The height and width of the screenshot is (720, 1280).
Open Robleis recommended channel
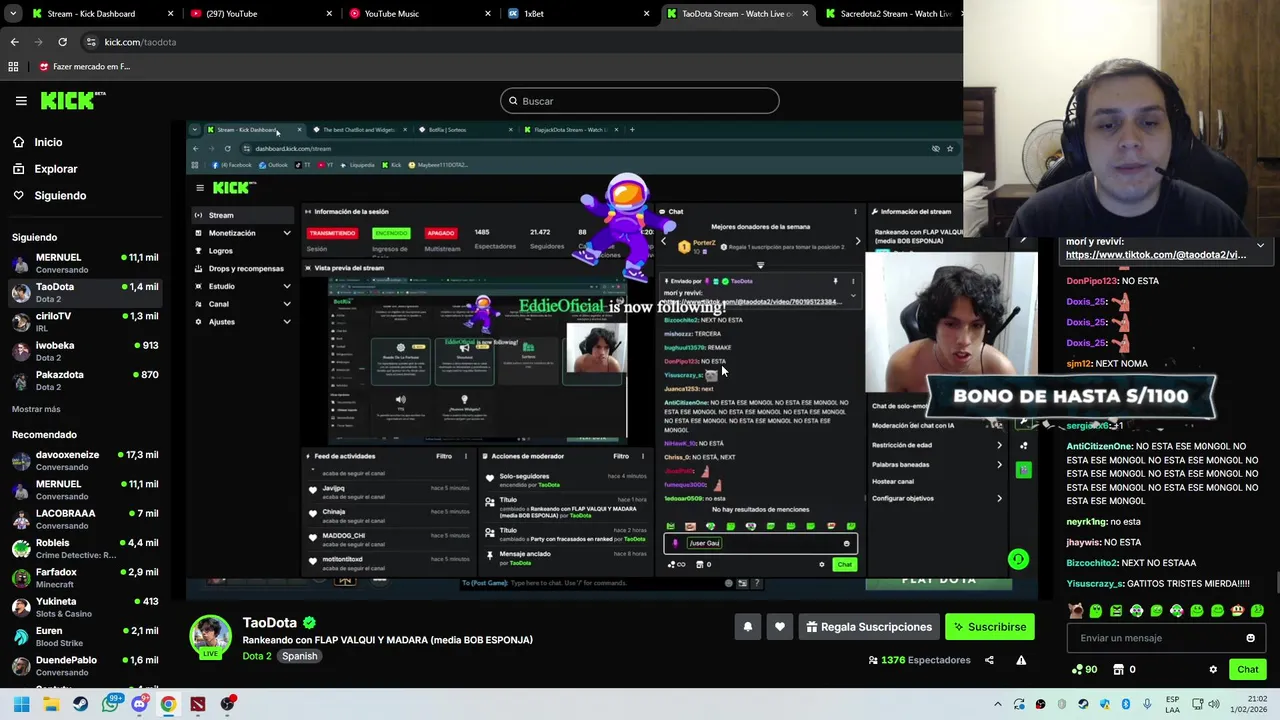(x=84, y=548)
